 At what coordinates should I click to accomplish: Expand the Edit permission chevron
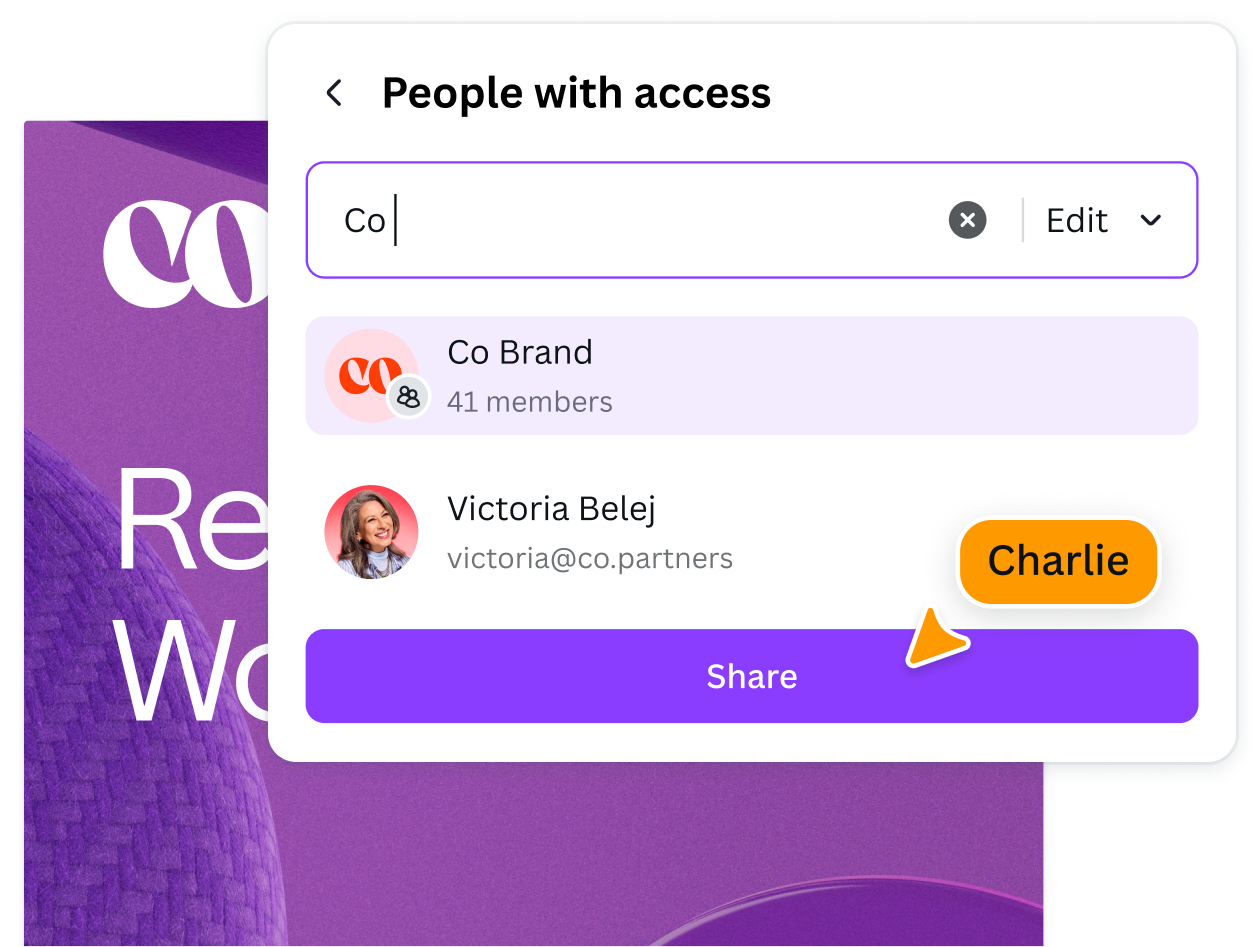point(1151,220)
